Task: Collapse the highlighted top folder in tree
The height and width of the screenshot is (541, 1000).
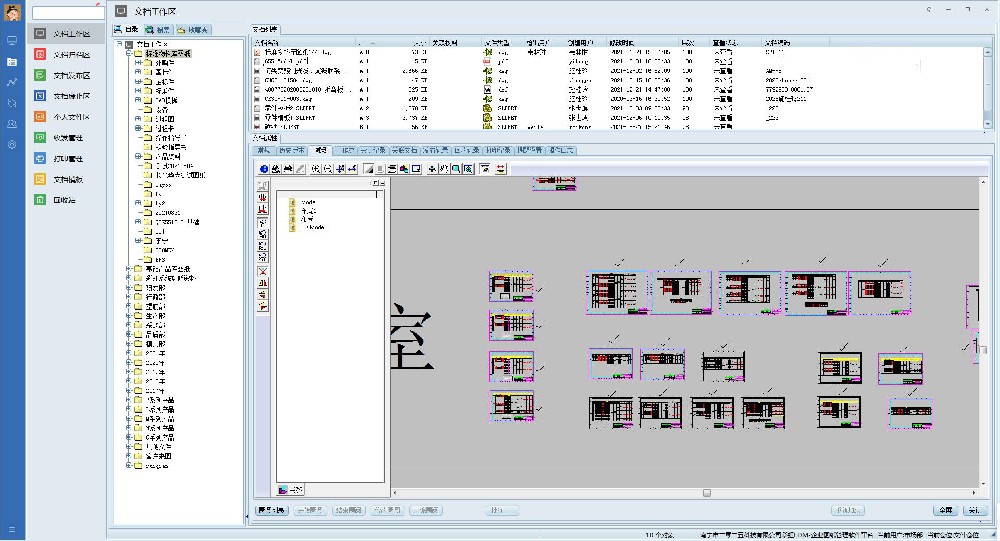Action: click(x=129, y=53)
